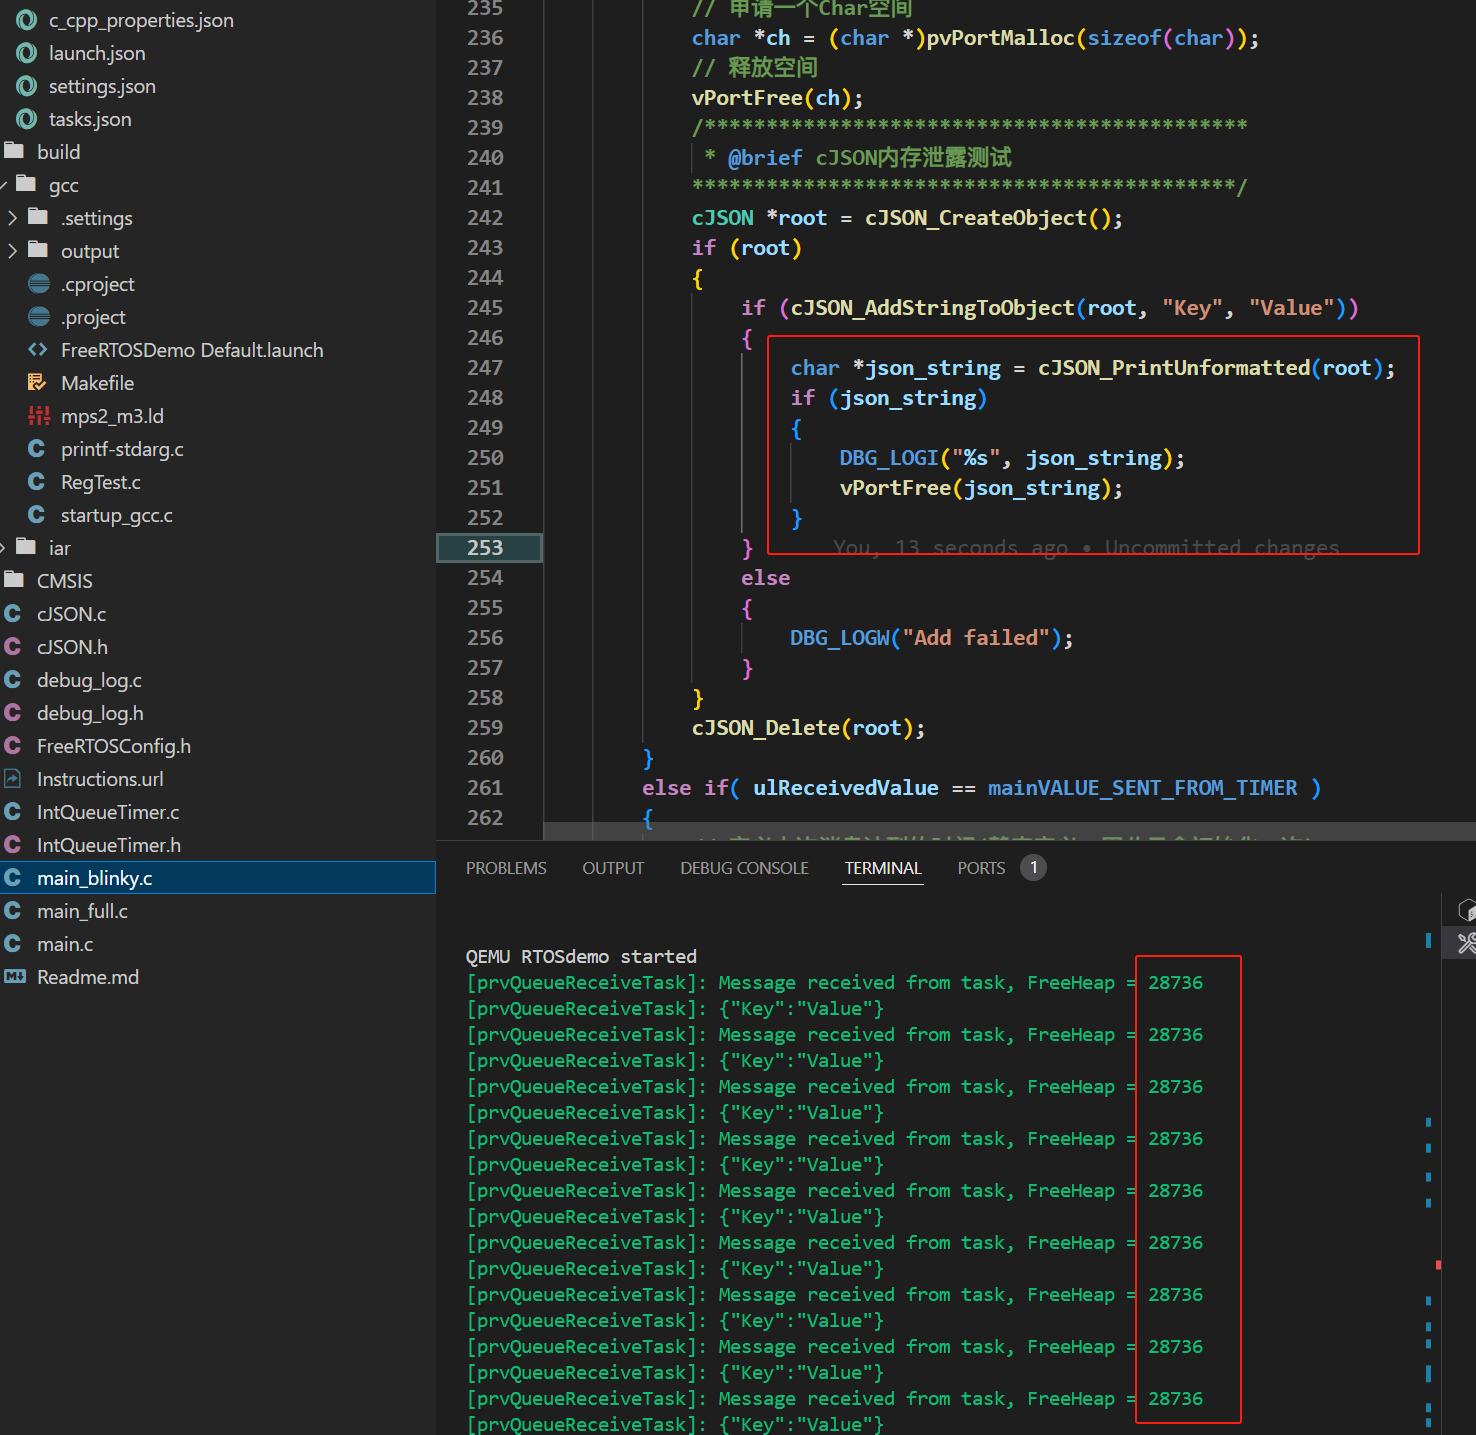Viewport: 1476px width, 1435px height.
Task: Click the FreeRTOSConfig.h header icon
Action: pos(13,746)
